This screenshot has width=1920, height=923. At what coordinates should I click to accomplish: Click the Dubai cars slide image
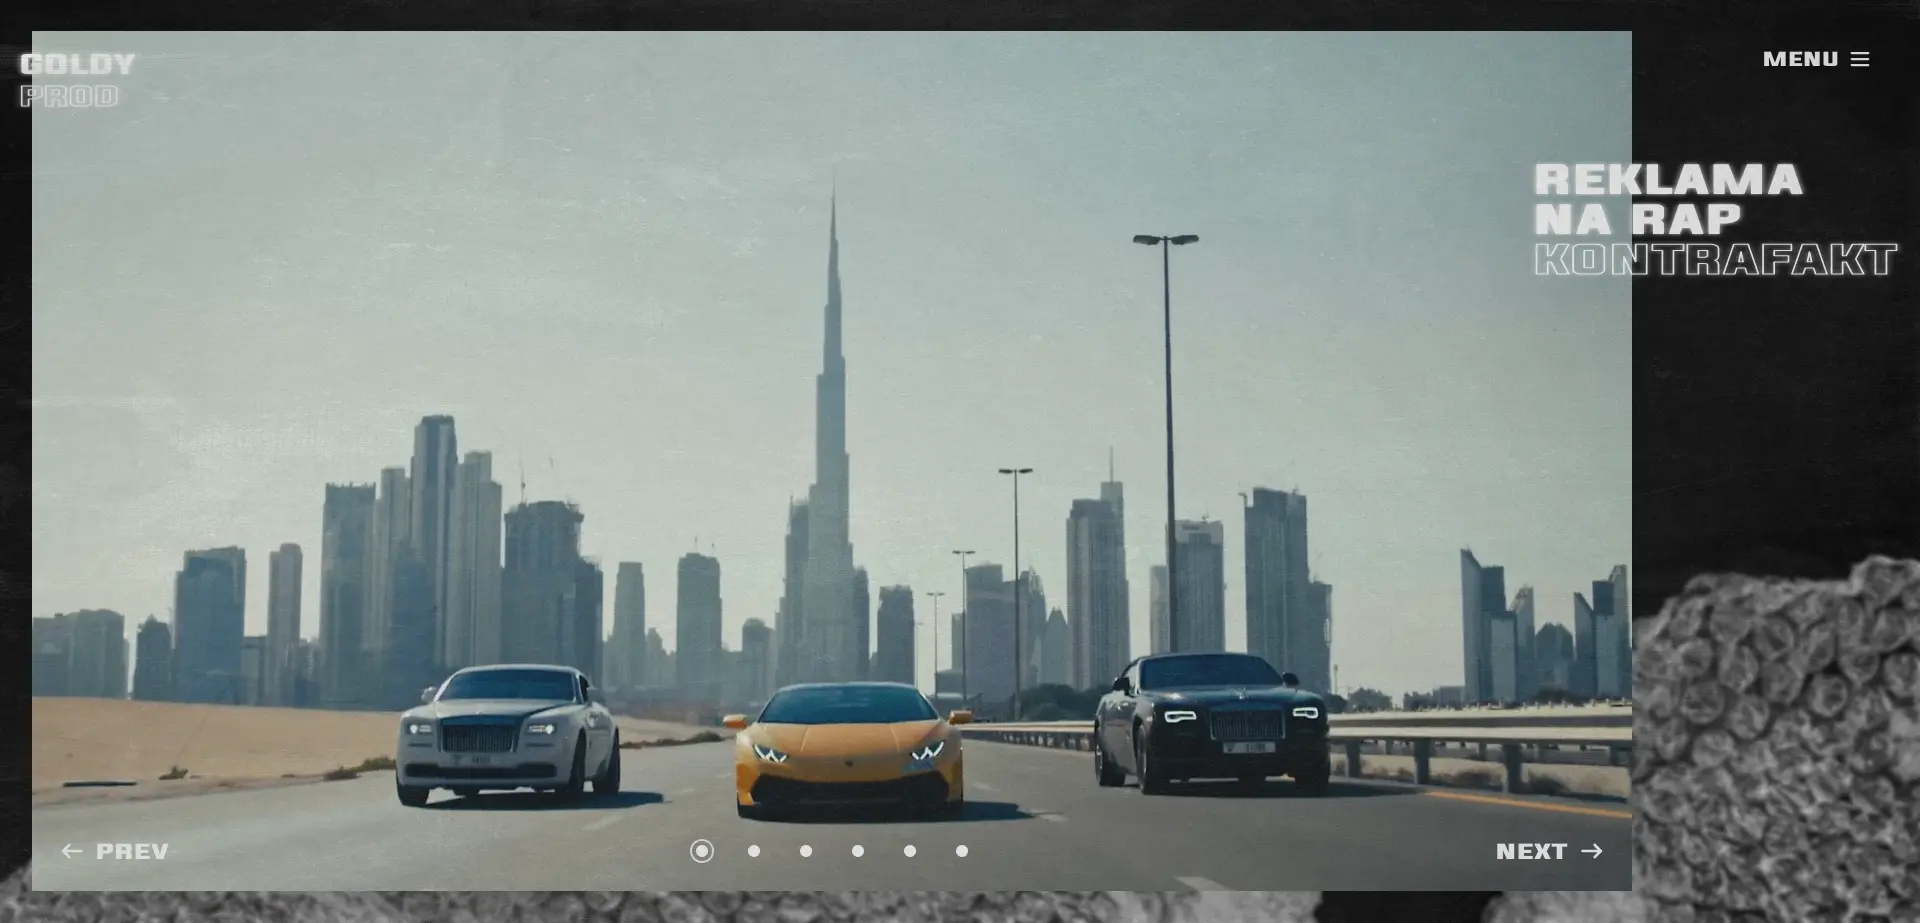pos(832,460)
